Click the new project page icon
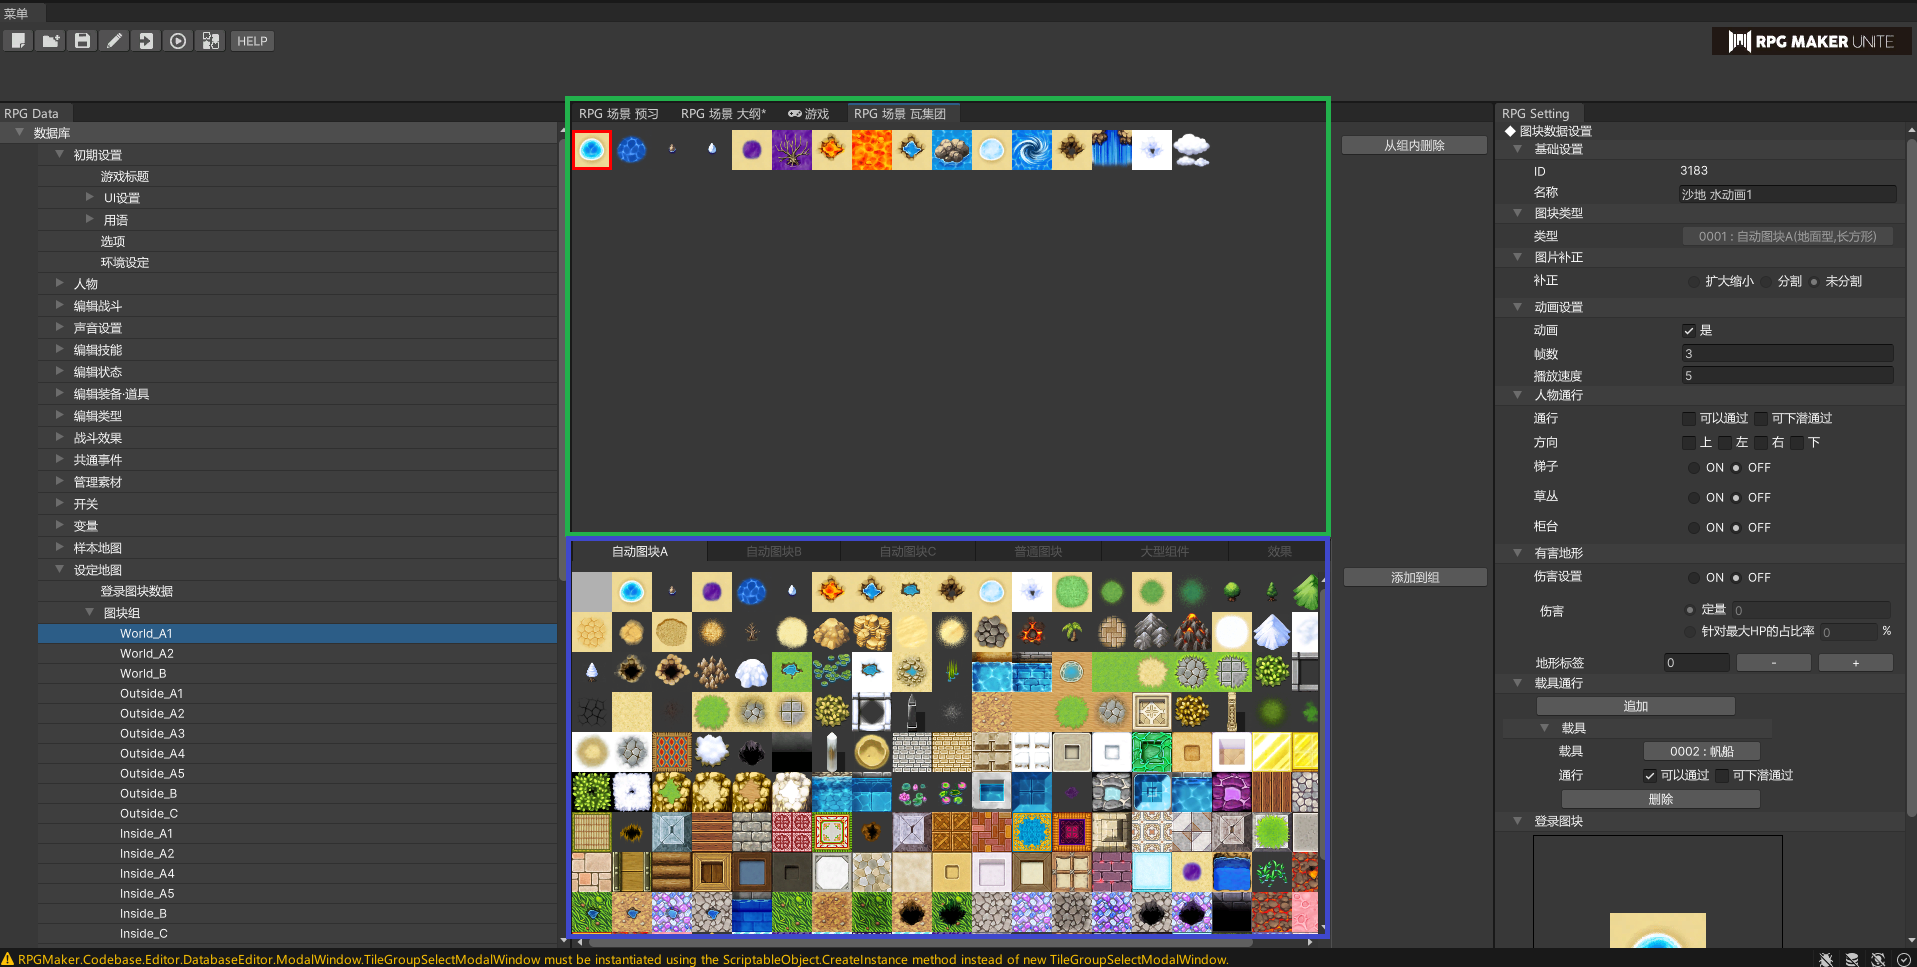 coord(18,41)
